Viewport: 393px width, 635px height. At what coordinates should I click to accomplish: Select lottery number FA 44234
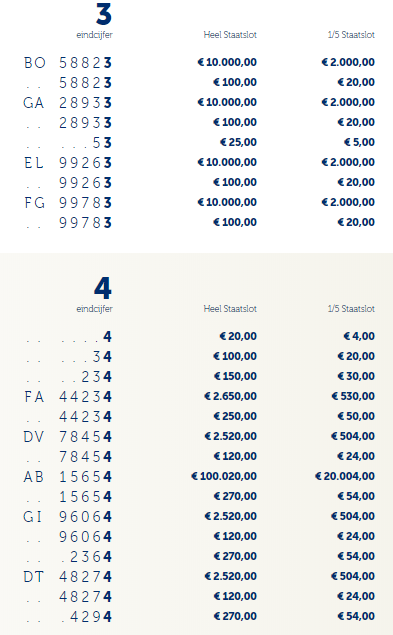[68, 396]
